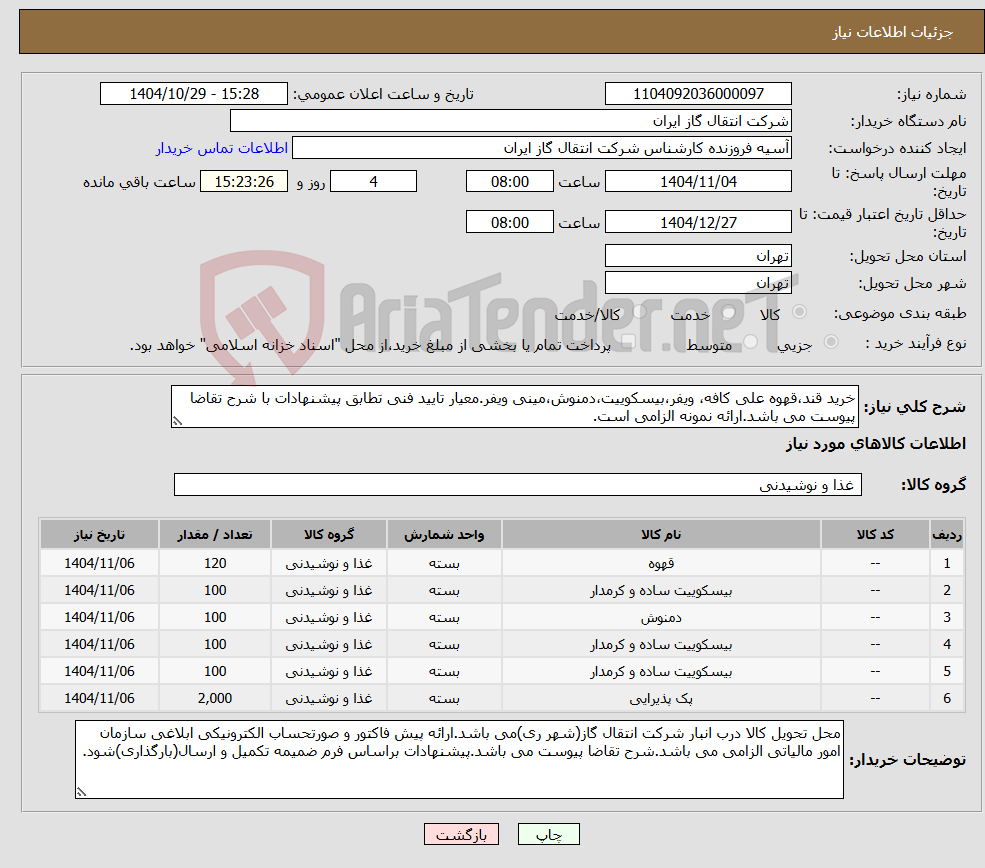
Task: Click the 08:00 time field next to ساعت
Action: (x=510, y=181)
